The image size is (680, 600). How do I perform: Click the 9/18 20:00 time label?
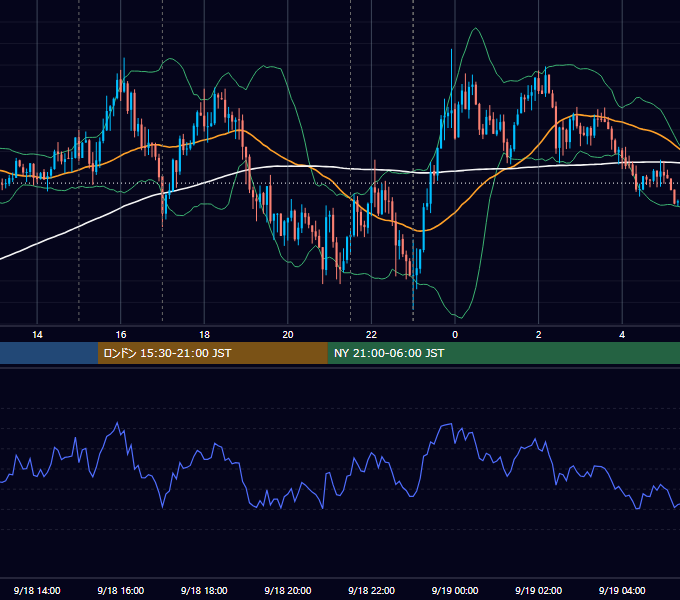coord(288,590)
